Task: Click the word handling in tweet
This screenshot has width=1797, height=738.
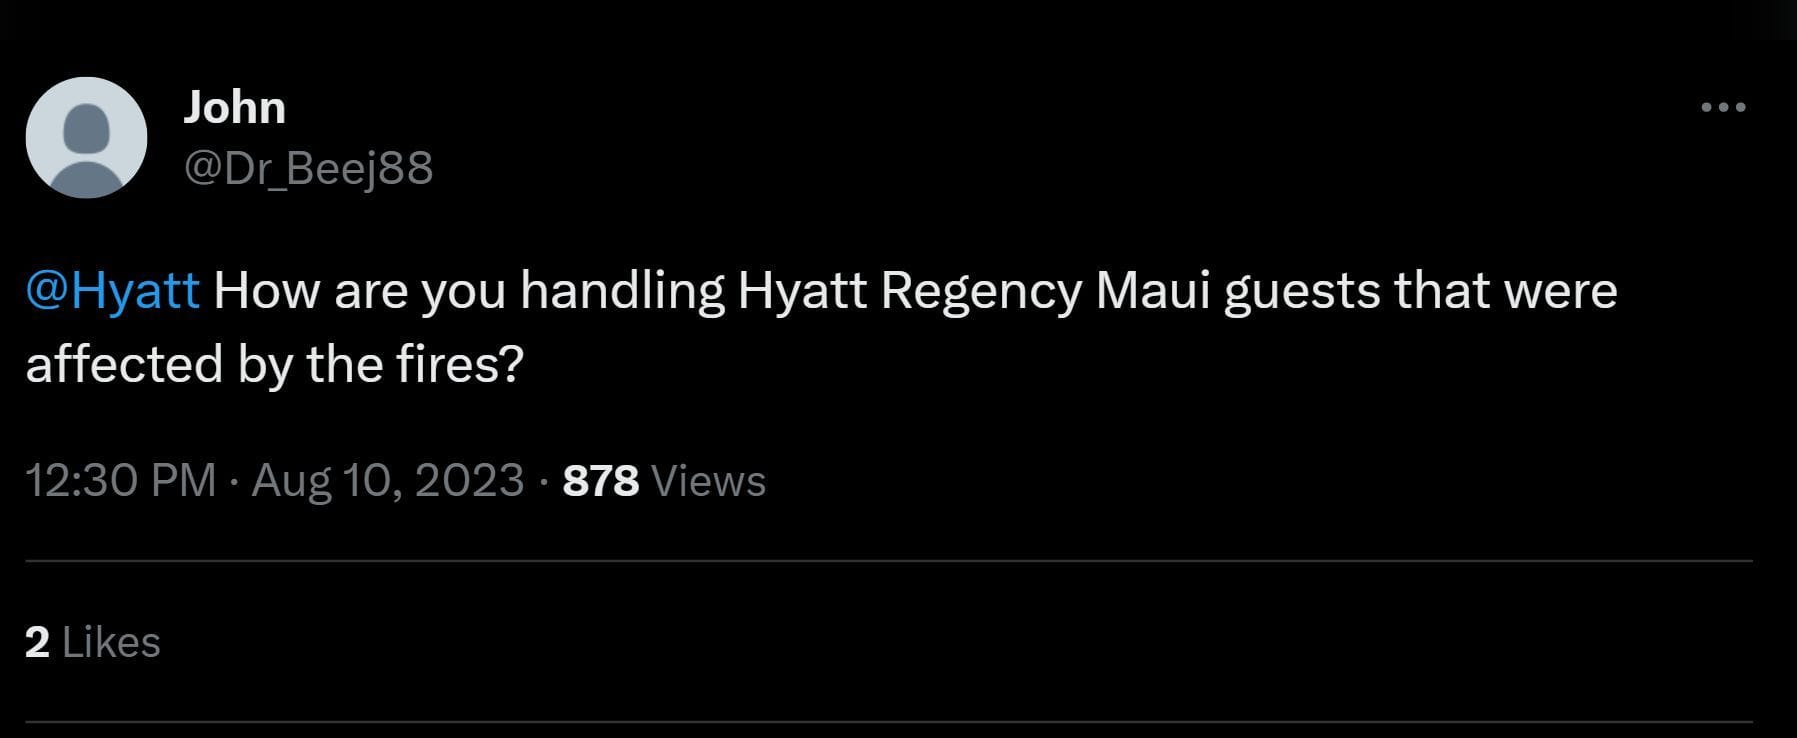Action: (623, 292)
